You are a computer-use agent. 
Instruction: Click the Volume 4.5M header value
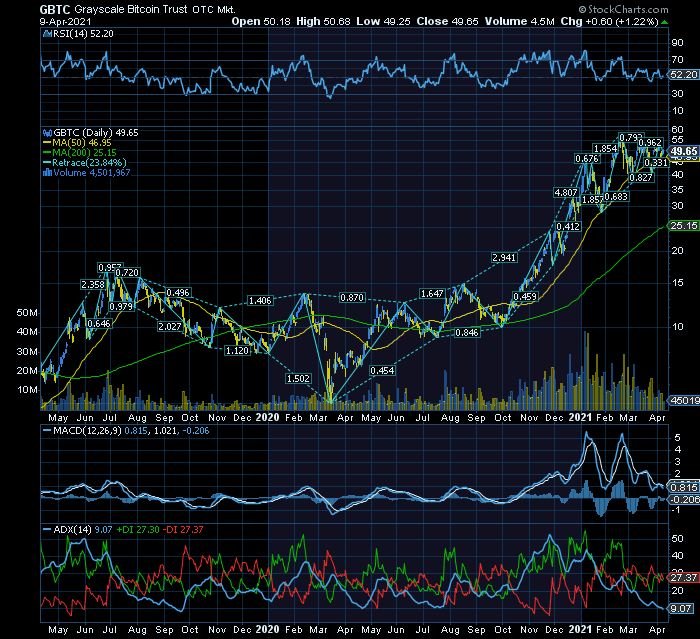(520, 21)
